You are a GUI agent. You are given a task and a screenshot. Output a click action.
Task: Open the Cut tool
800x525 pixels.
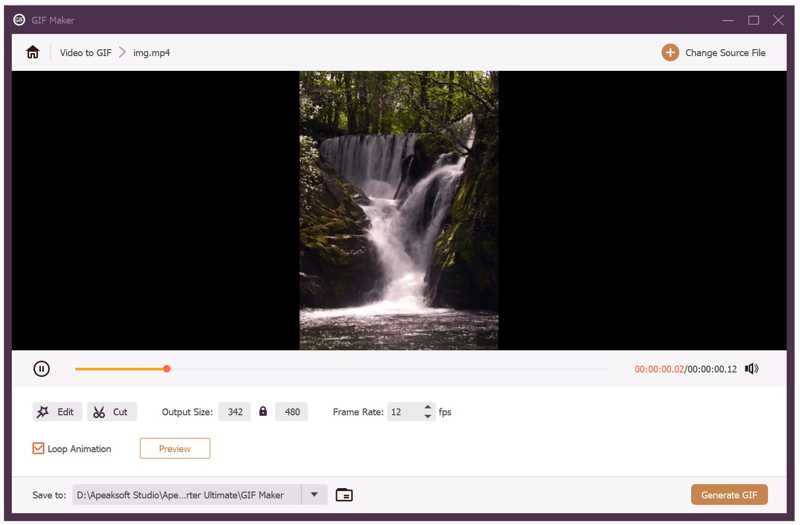coord(112,412)
